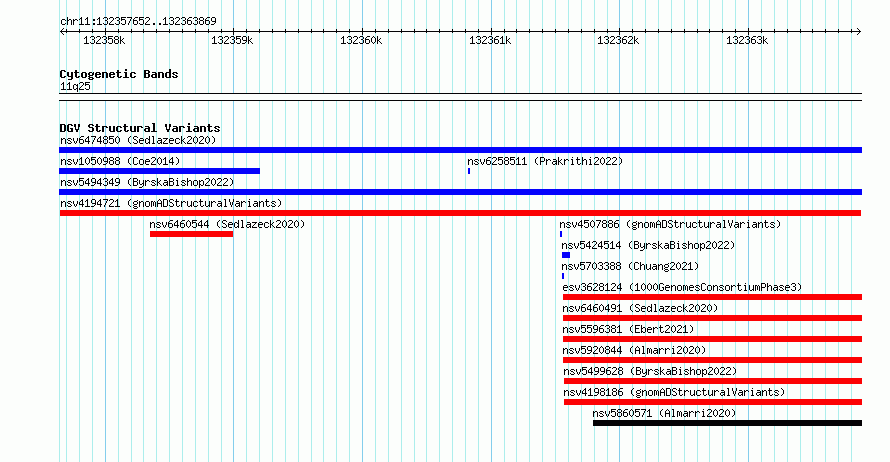Image resolution: width=890 pixels, height=462 pixels.
Task: Open nsv5920844 (Almarri2020) label
Action: tap(635, 350)
